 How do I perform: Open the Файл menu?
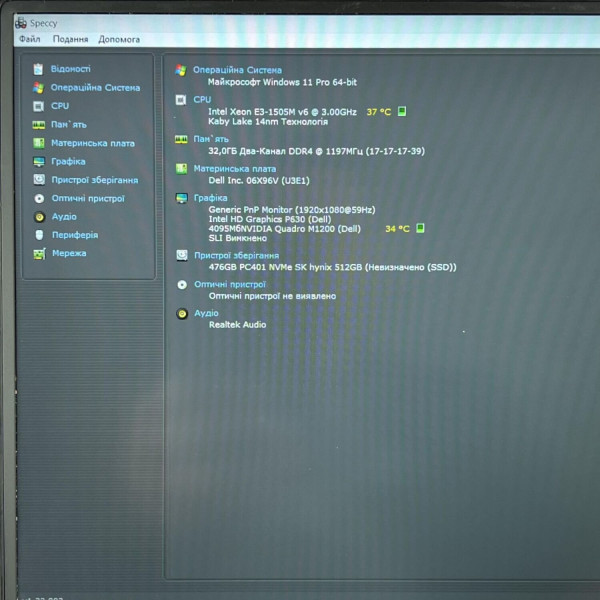[x=30, y=39]
